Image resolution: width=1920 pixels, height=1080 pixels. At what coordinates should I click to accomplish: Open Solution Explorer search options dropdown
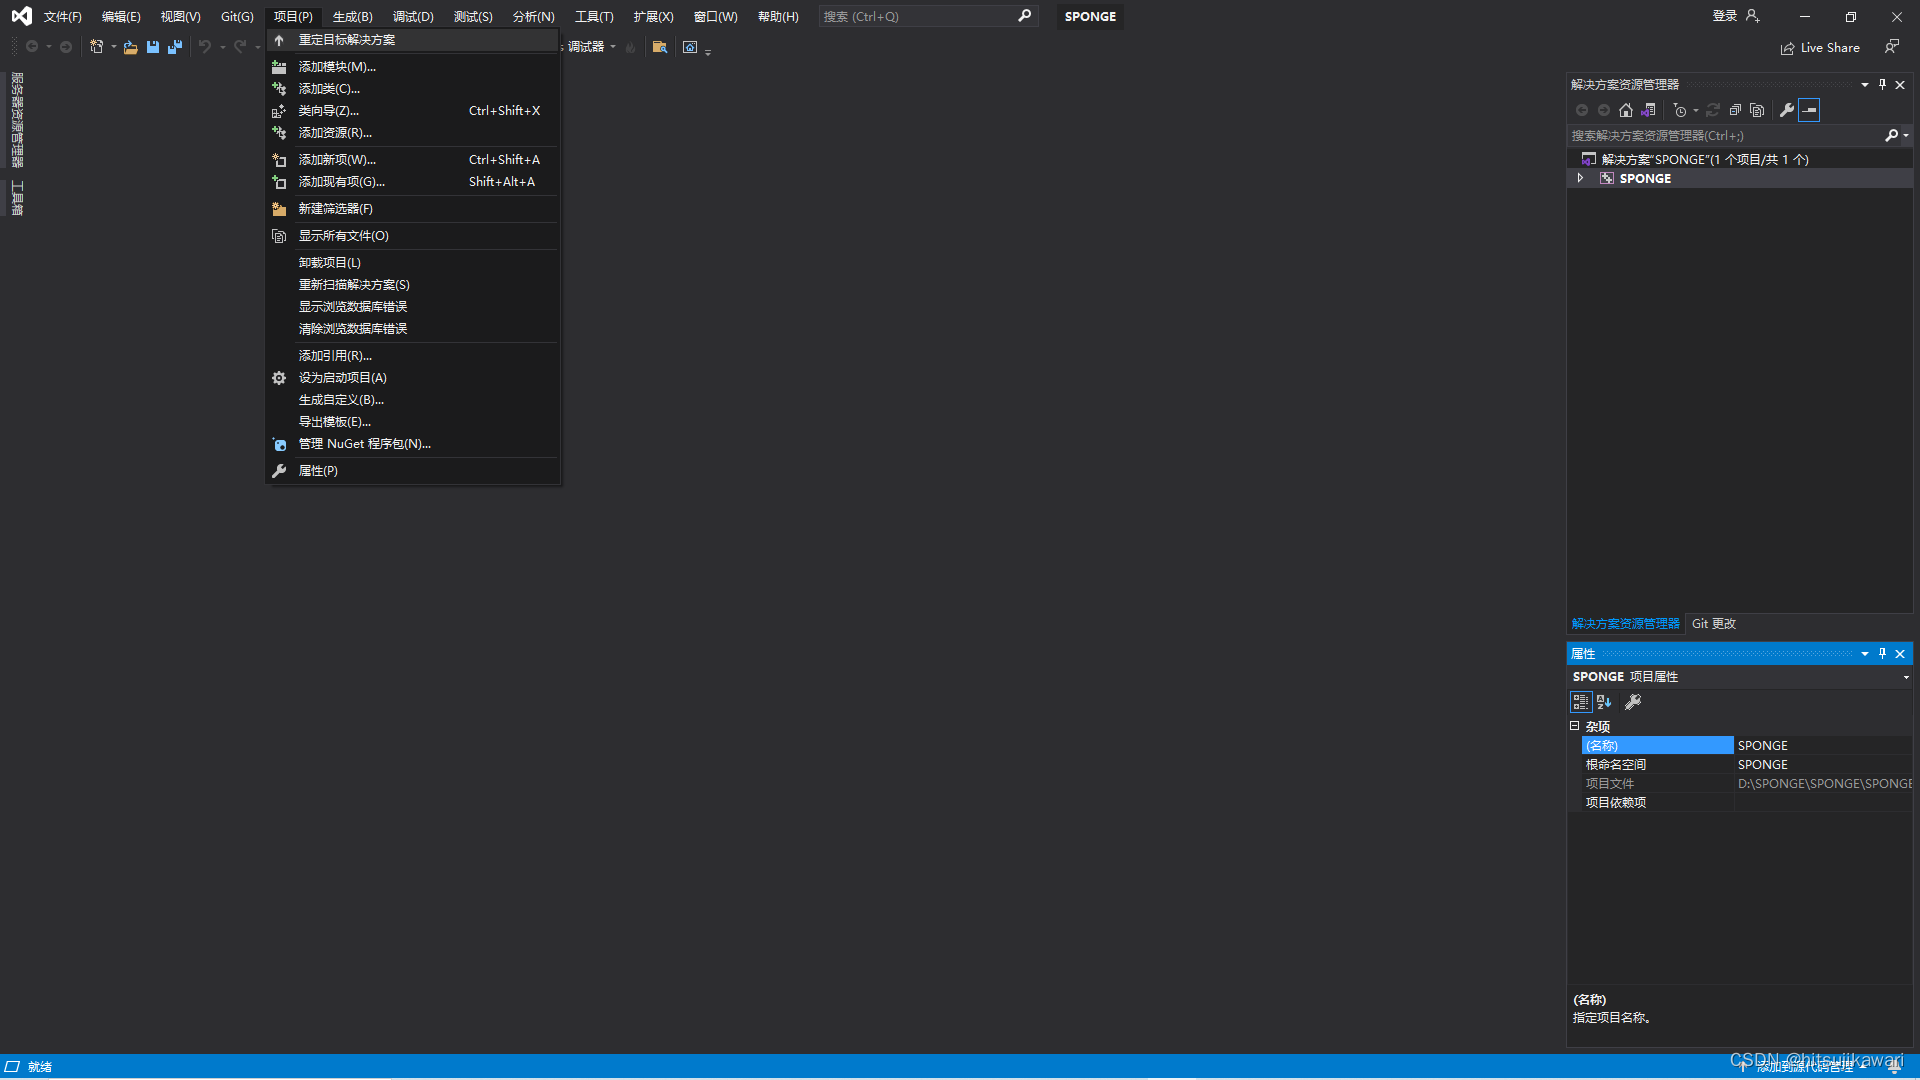click(1906, 135)
